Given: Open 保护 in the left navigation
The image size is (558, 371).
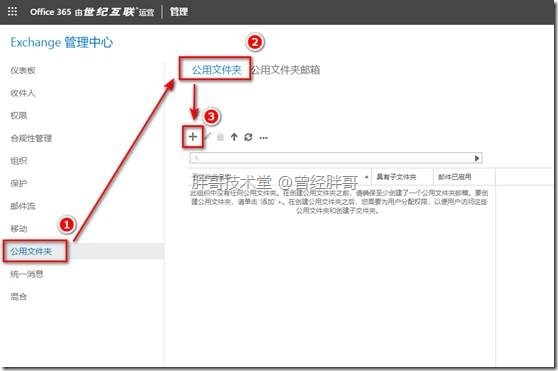Looking at the screenshot, I should click(x=19, y=183).
